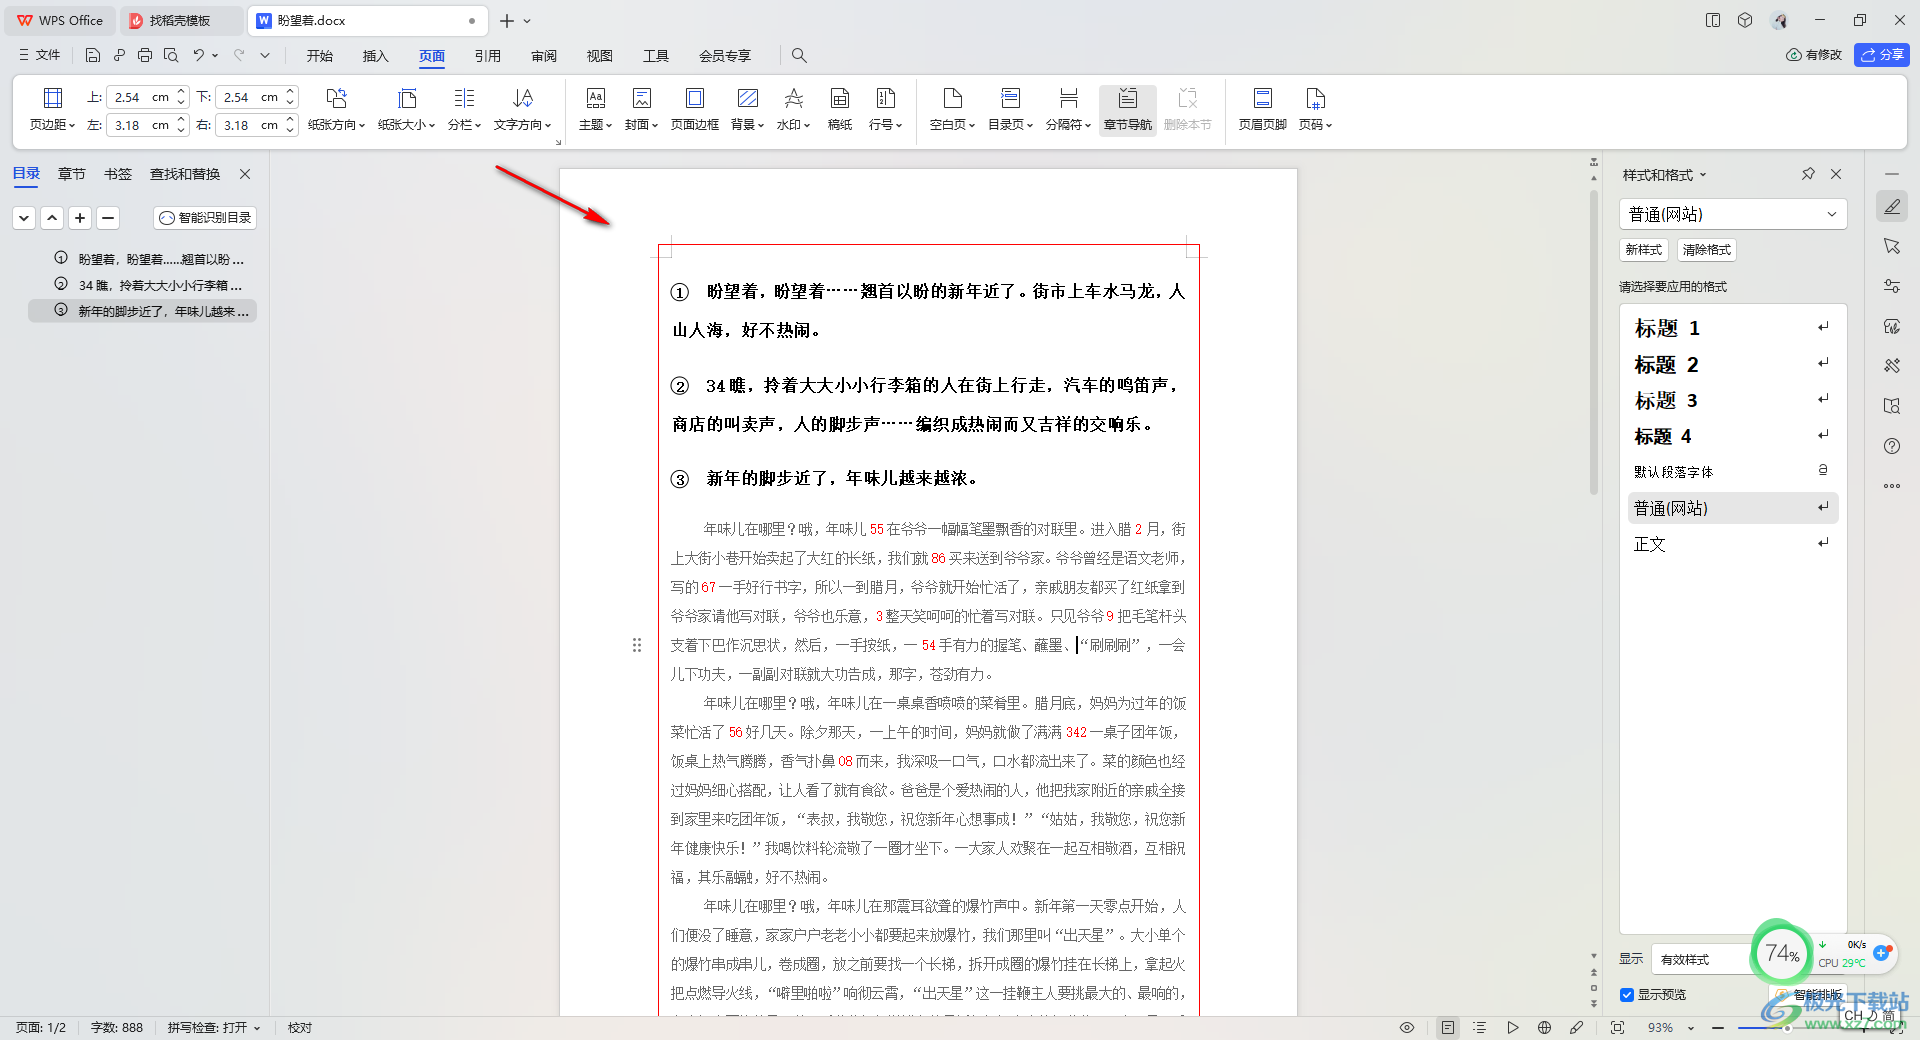Click the print icon in quick access toolbar
This screenshot has width=1920, height=1040.
coord(145,55)
